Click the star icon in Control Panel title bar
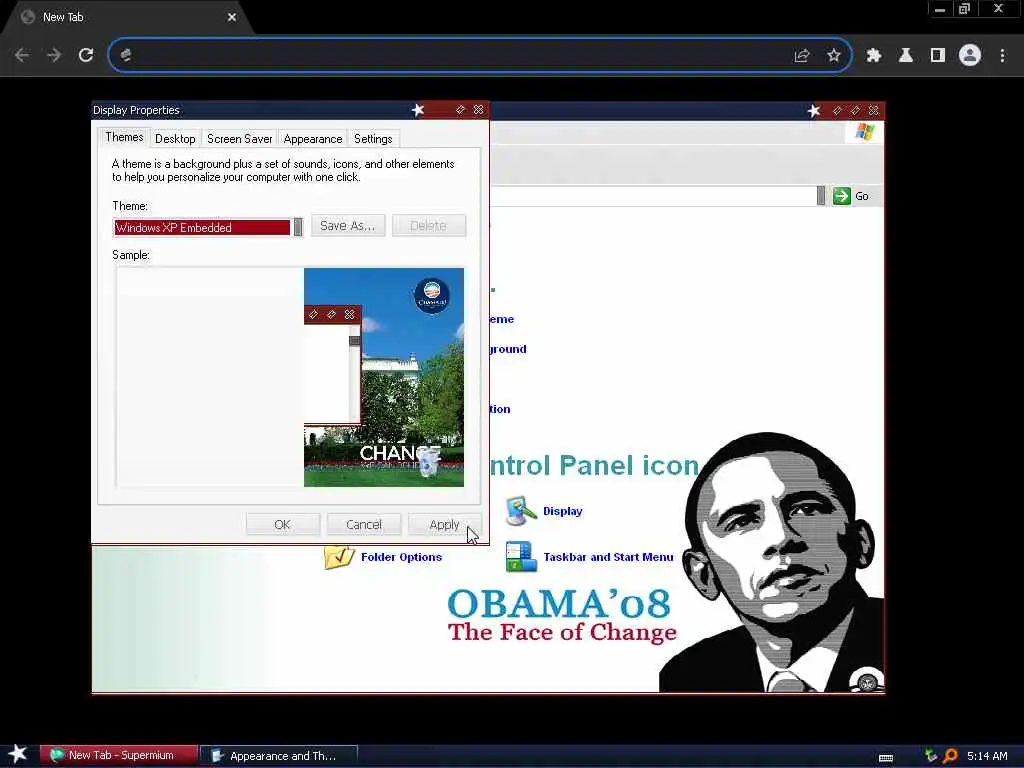 pyautogui.click(x=814, y=110)
